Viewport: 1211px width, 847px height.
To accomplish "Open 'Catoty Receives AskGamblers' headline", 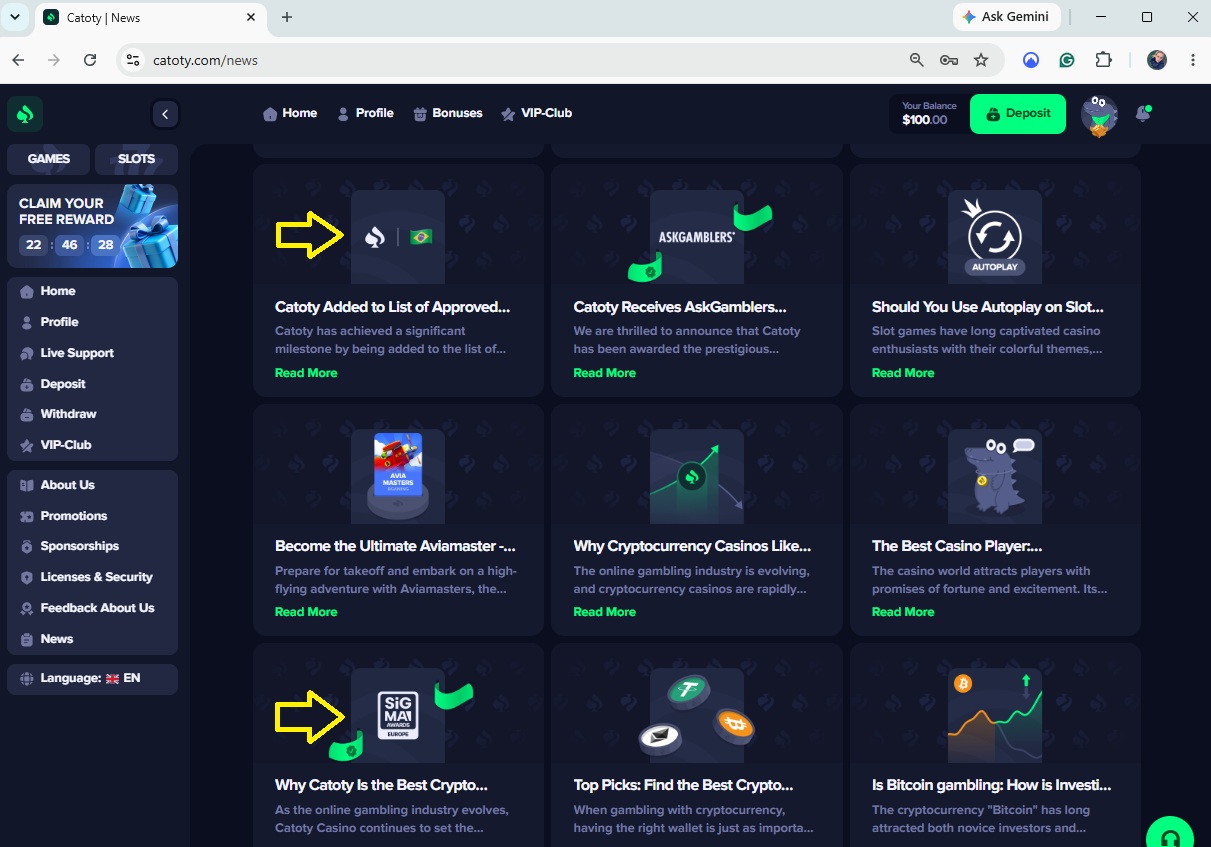I will (x=680, y=307).
